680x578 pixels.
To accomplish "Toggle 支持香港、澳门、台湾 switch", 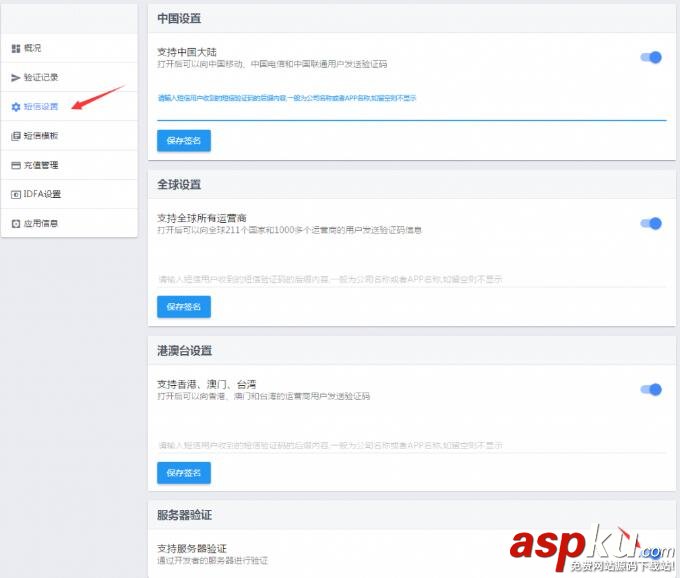I will (651, 389).
